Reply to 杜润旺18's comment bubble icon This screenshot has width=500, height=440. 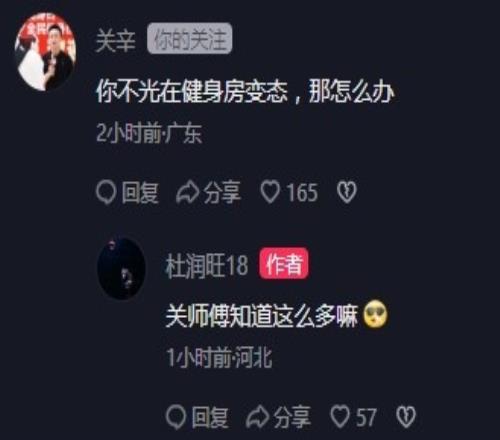pyautogui.click(x=176, y=417)
